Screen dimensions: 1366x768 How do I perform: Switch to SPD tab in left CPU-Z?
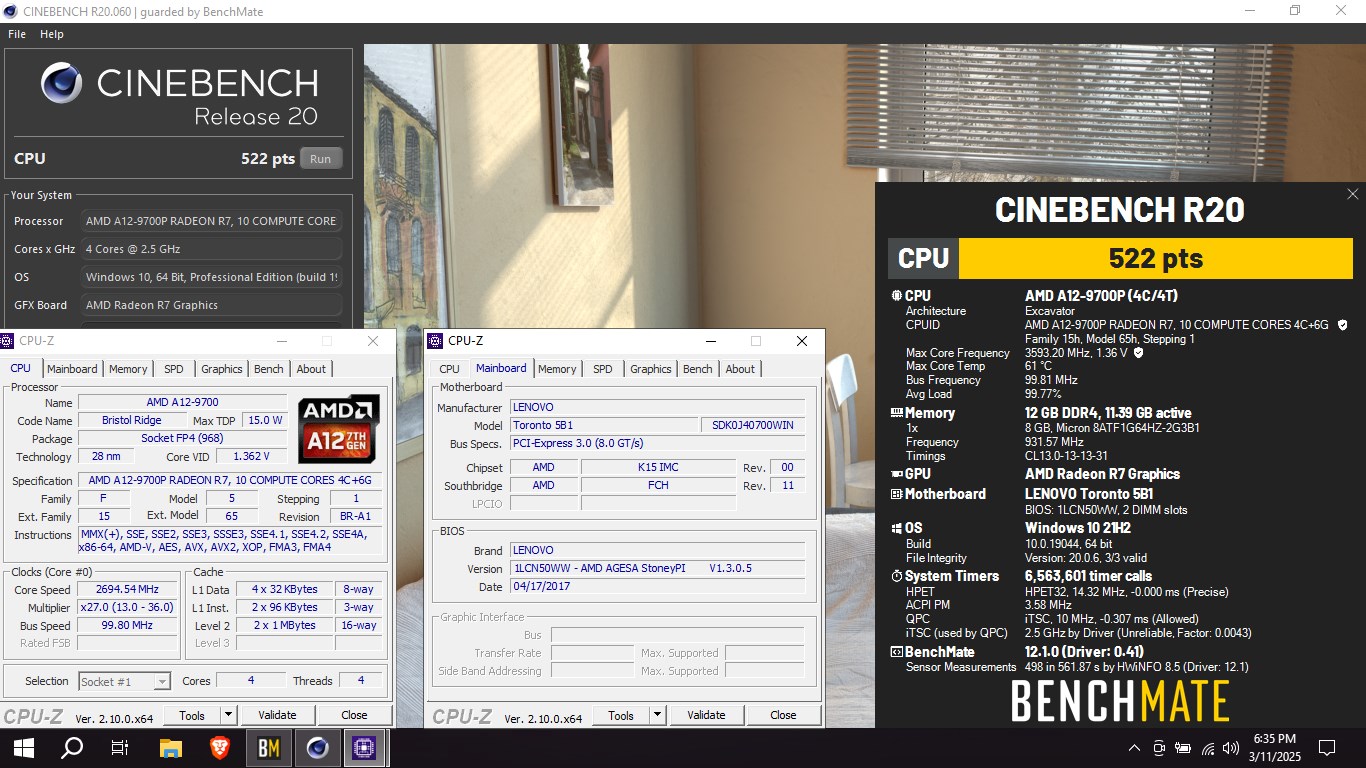click(x=174, y=369)
